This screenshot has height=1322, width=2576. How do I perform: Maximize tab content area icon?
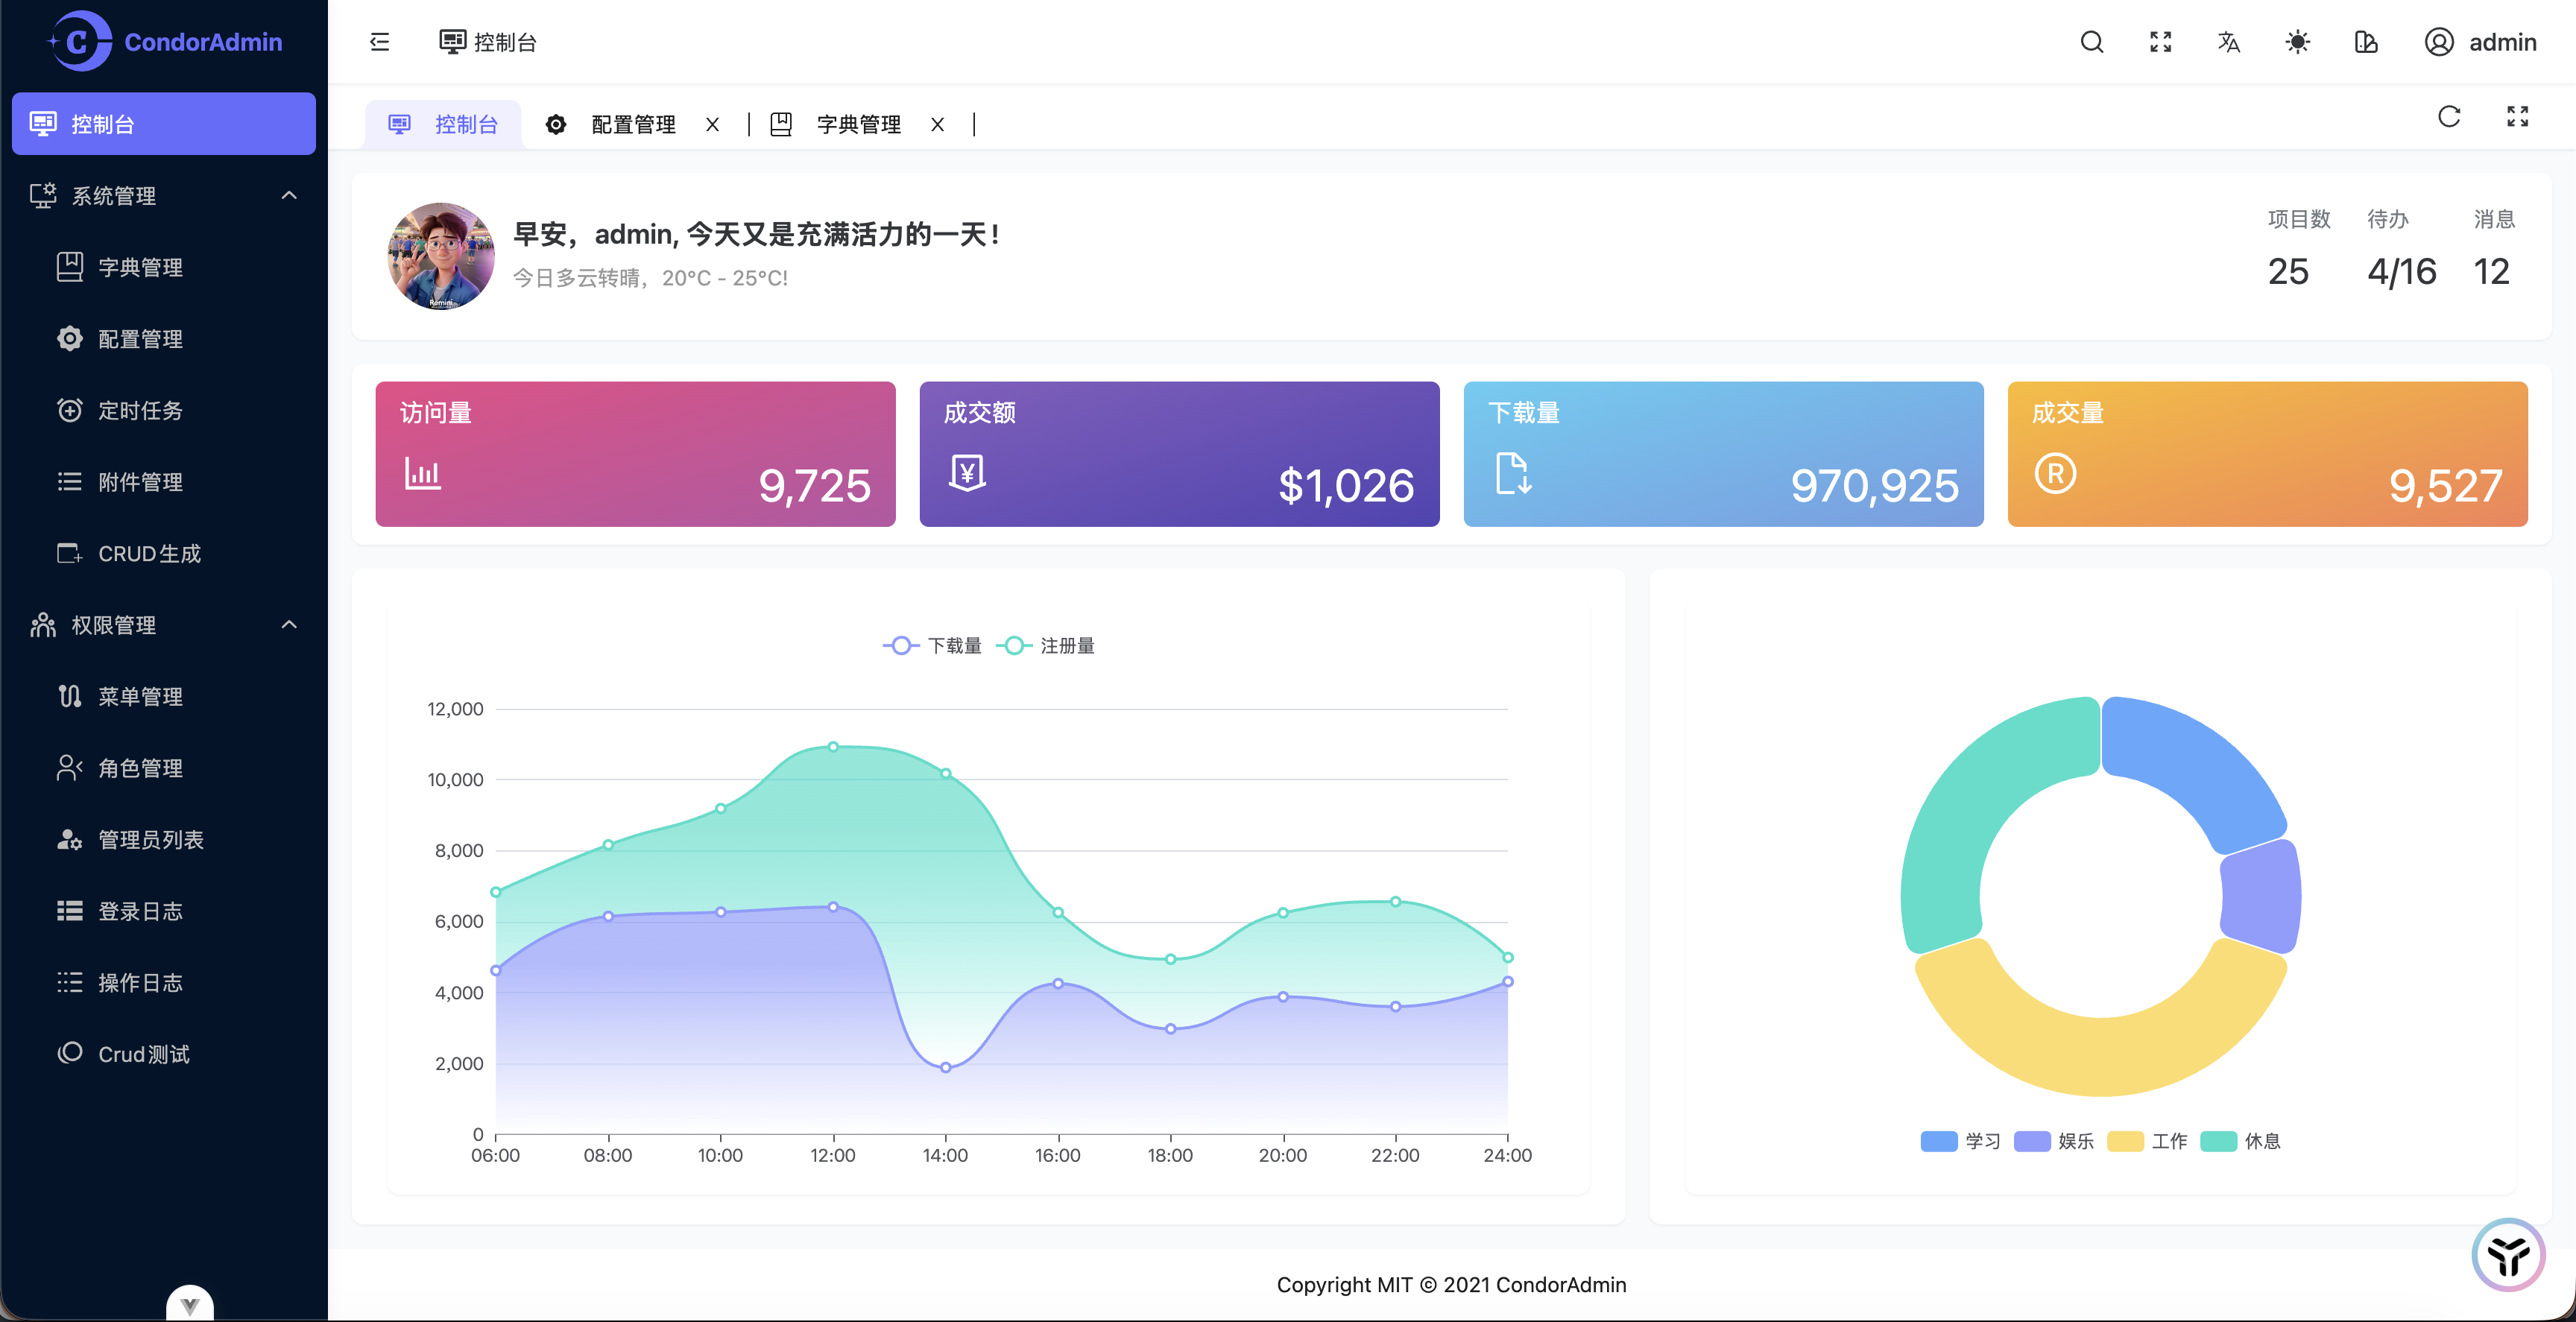[2517, 117]
